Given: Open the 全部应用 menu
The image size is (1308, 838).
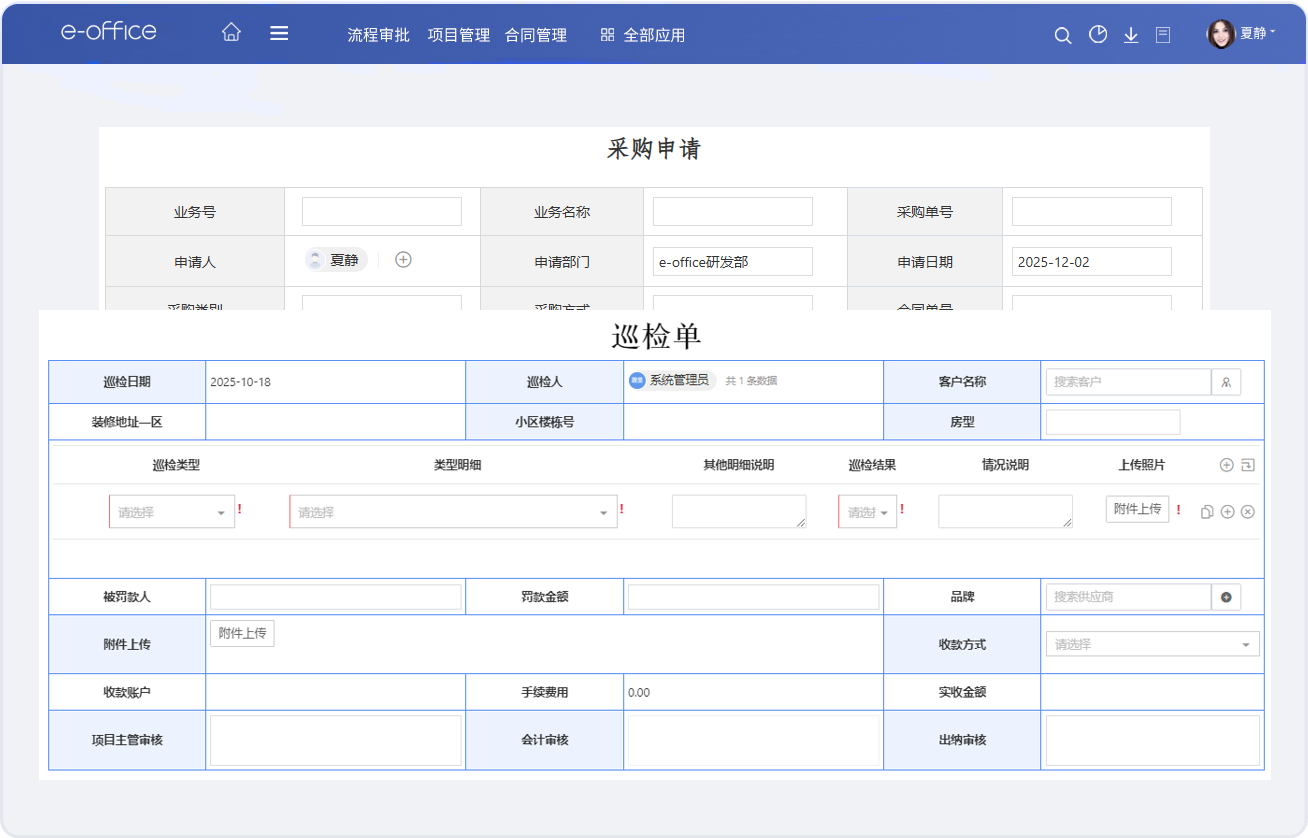Looking at the screenshot, I should [643, 35].
